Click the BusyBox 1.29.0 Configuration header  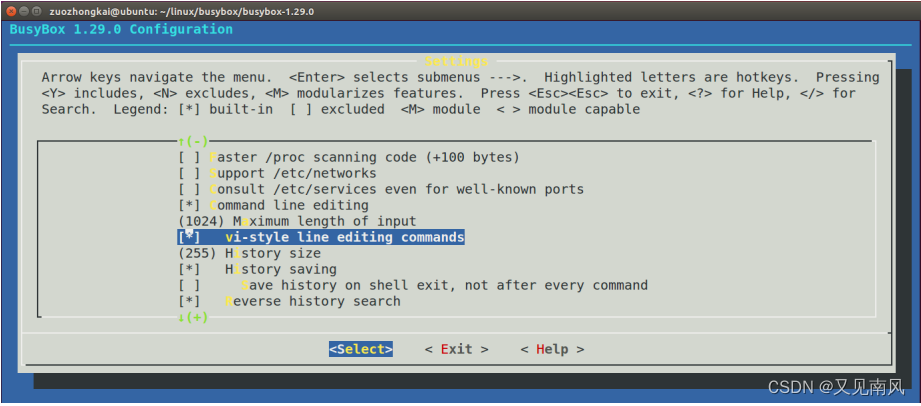coord(122,29)
